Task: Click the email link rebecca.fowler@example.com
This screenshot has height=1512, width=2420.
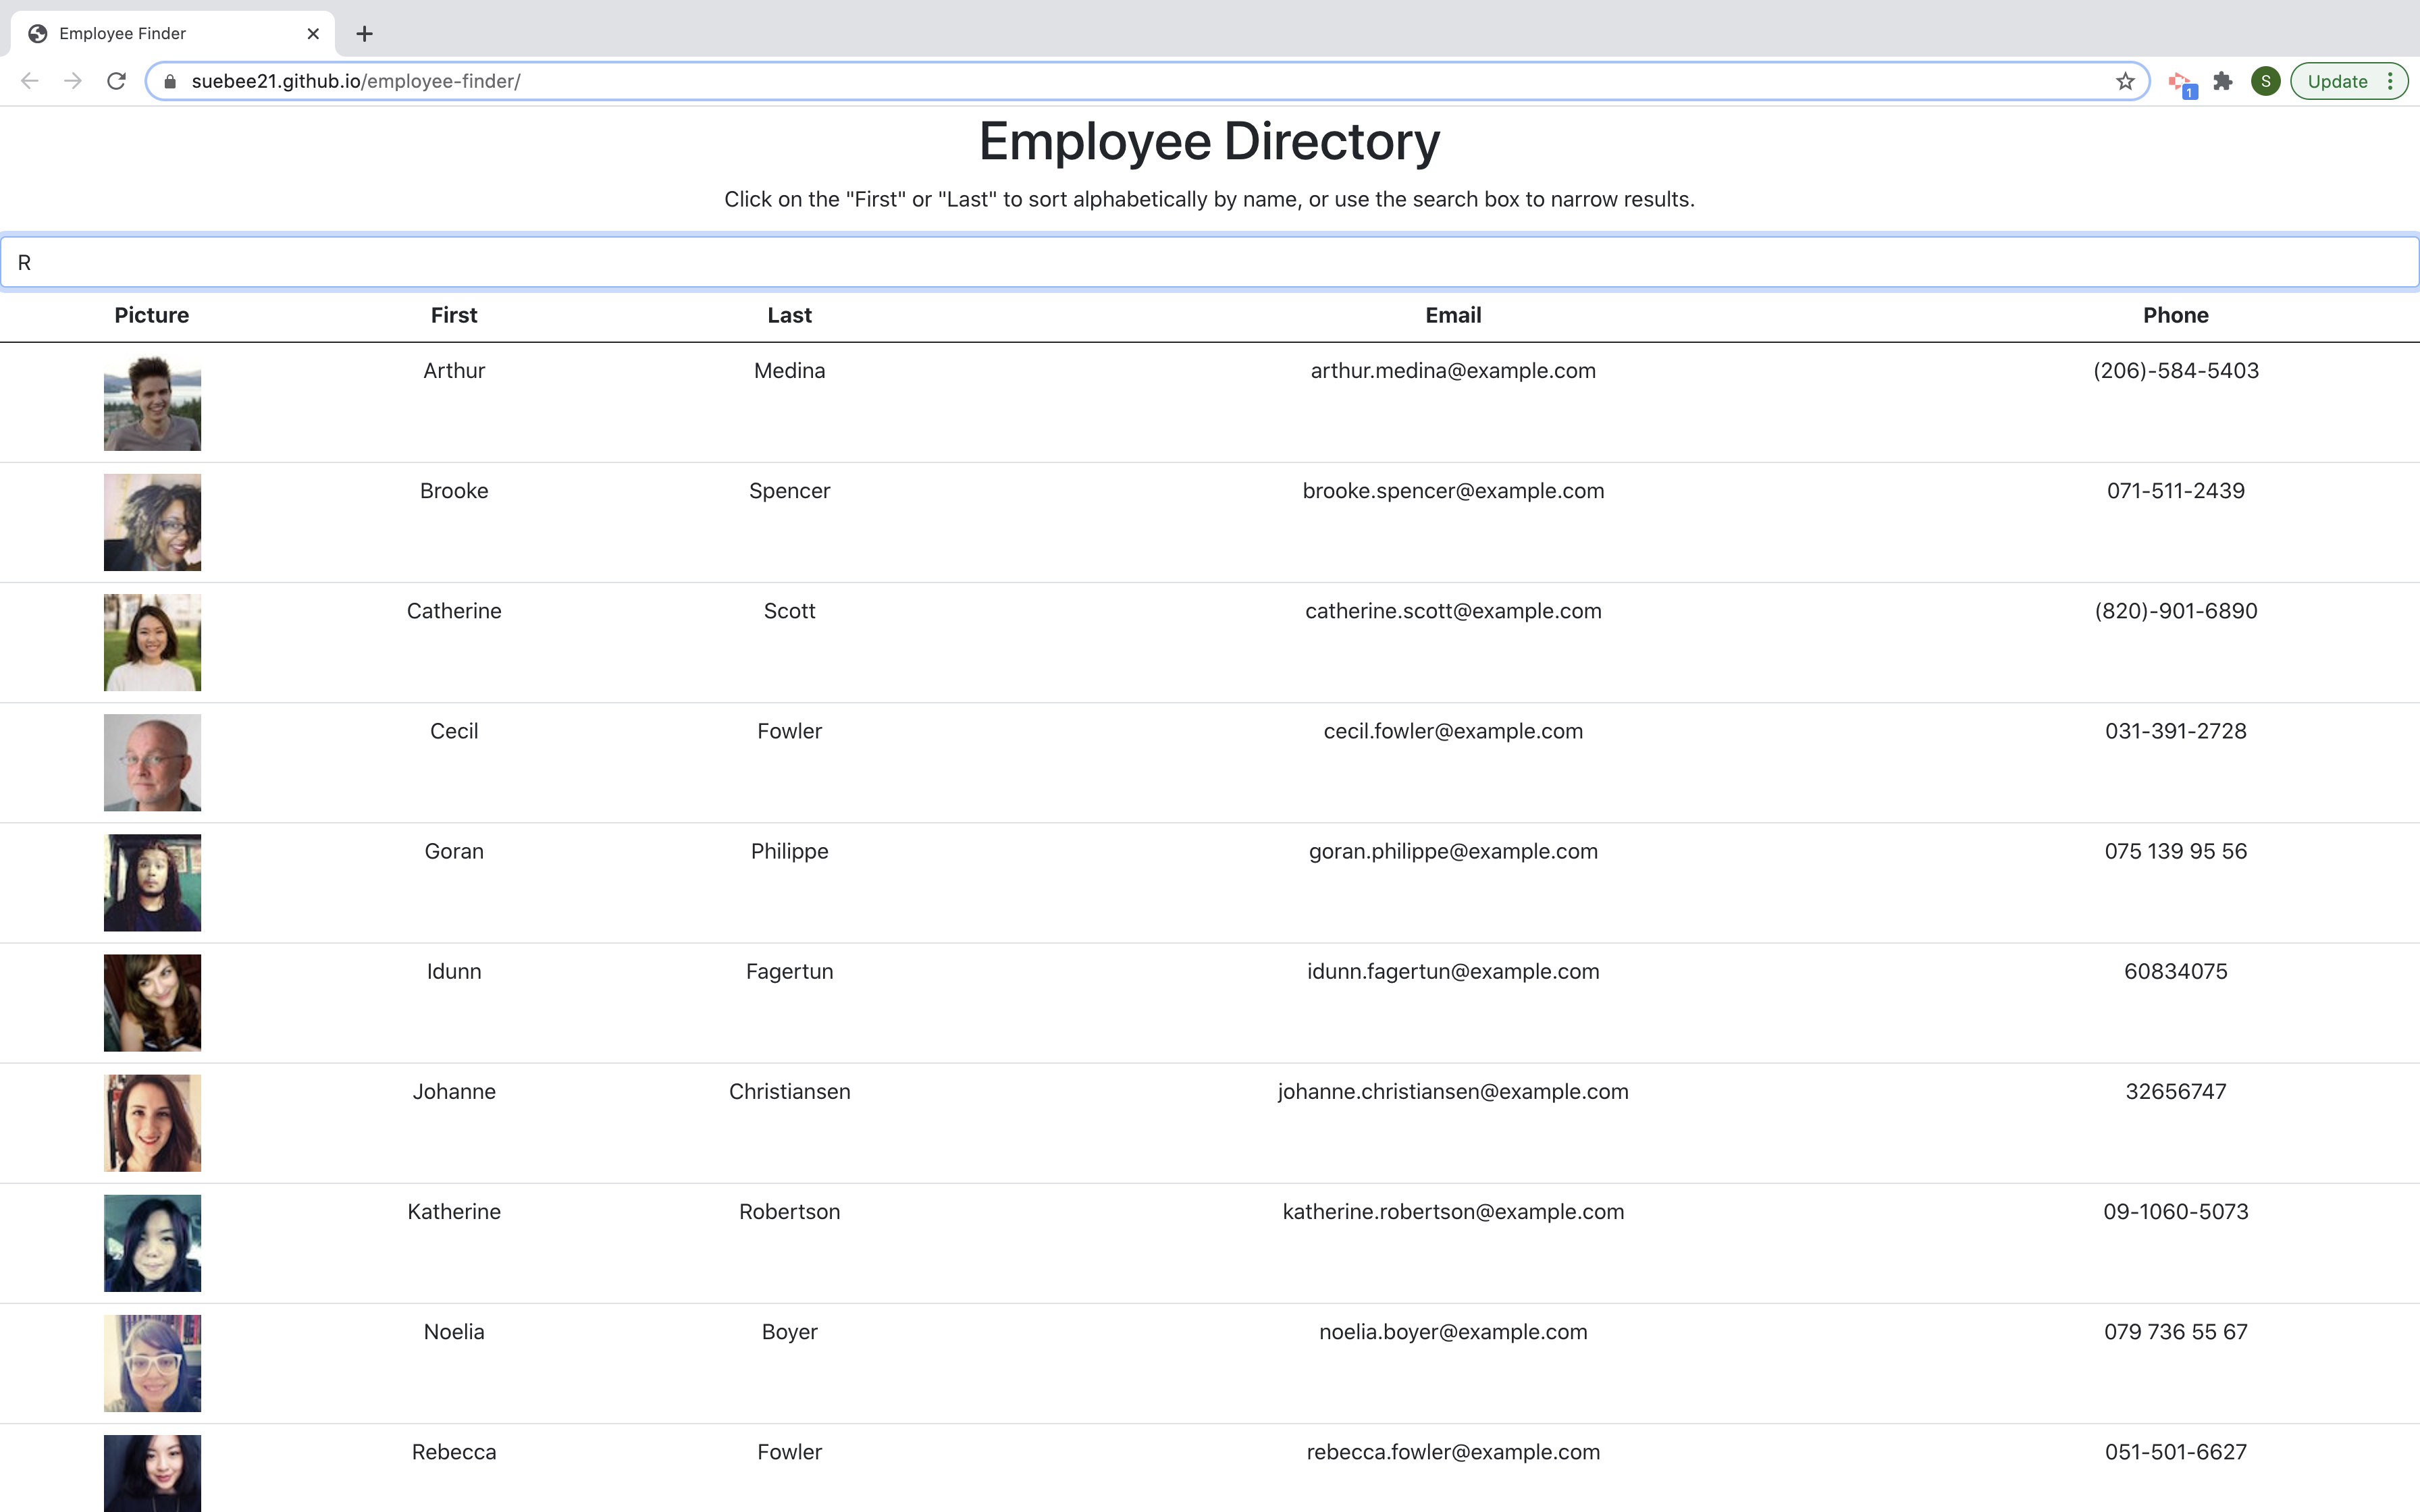Action: (x=1452, y=1451)
